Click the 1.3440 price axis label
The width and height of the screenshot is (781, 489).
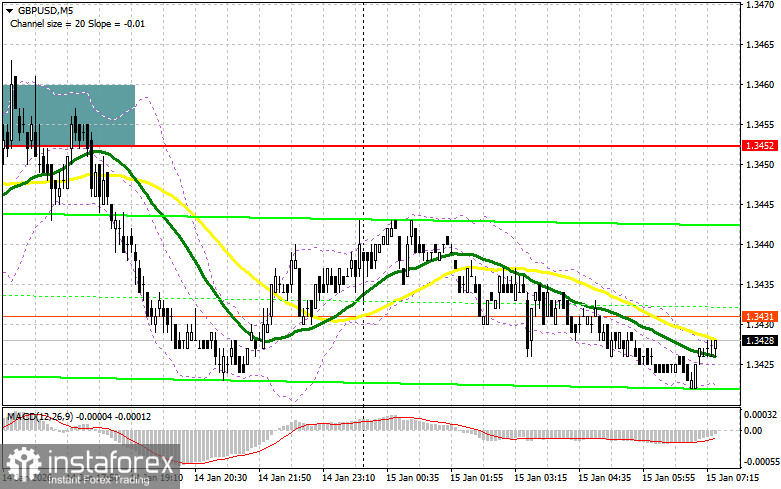tap(760, 244)
